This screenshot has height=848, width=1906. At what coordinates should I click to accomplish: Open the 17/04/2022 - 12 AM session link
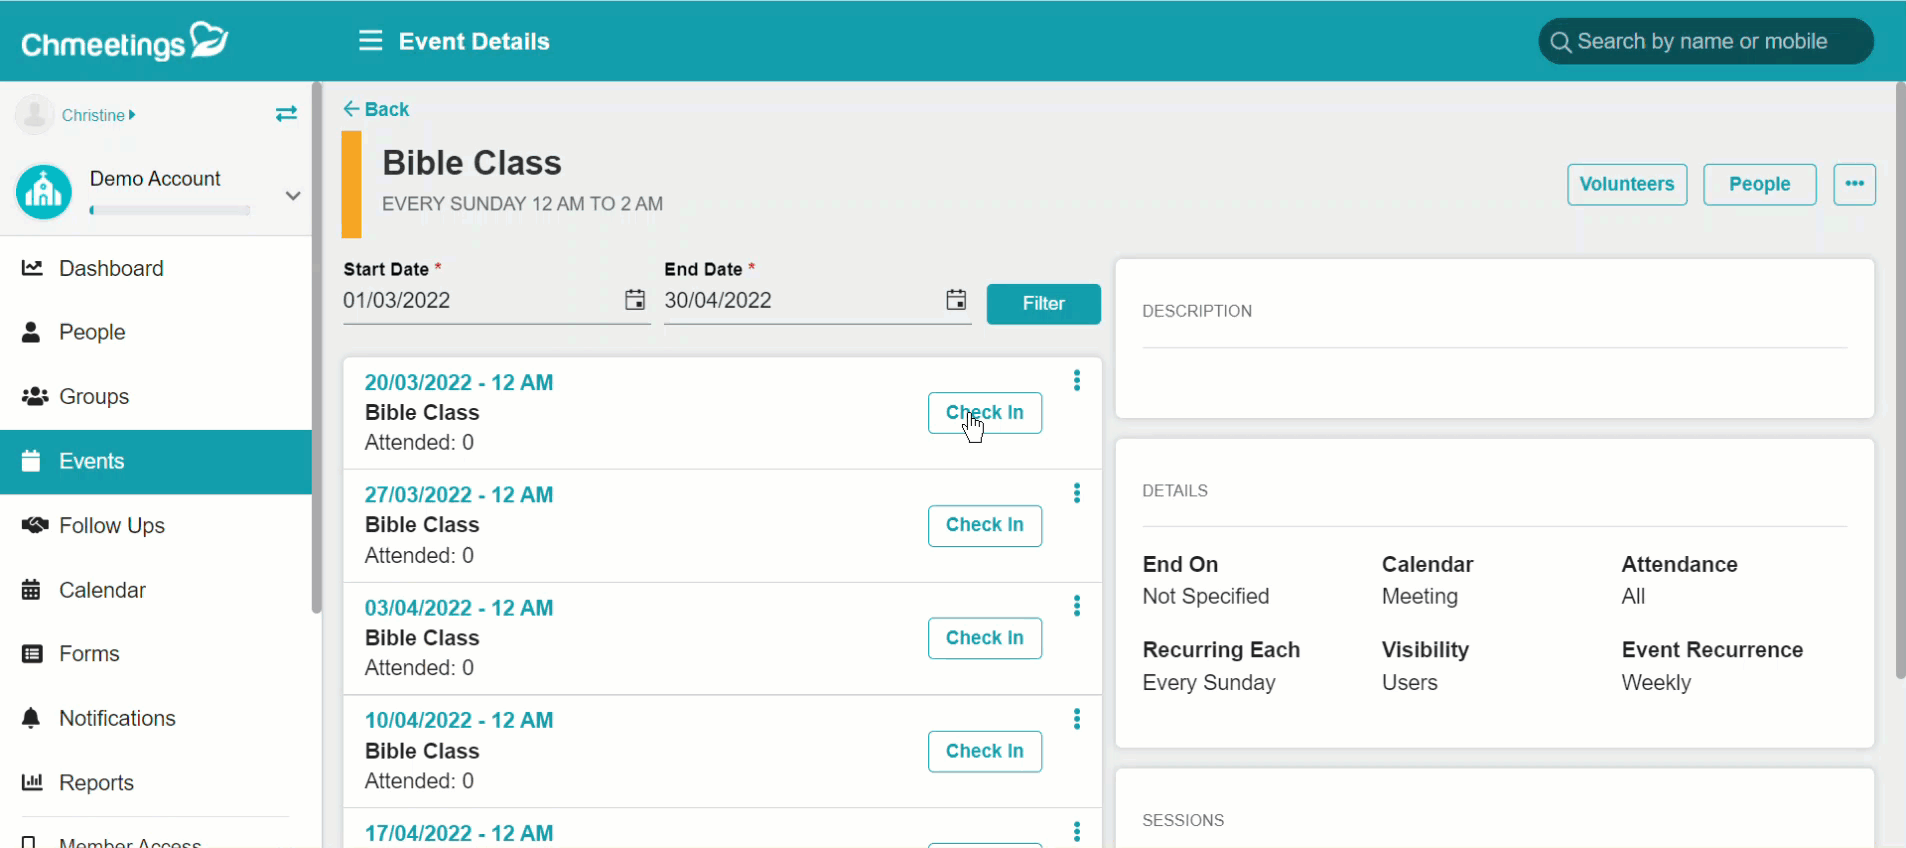point(459,833)
